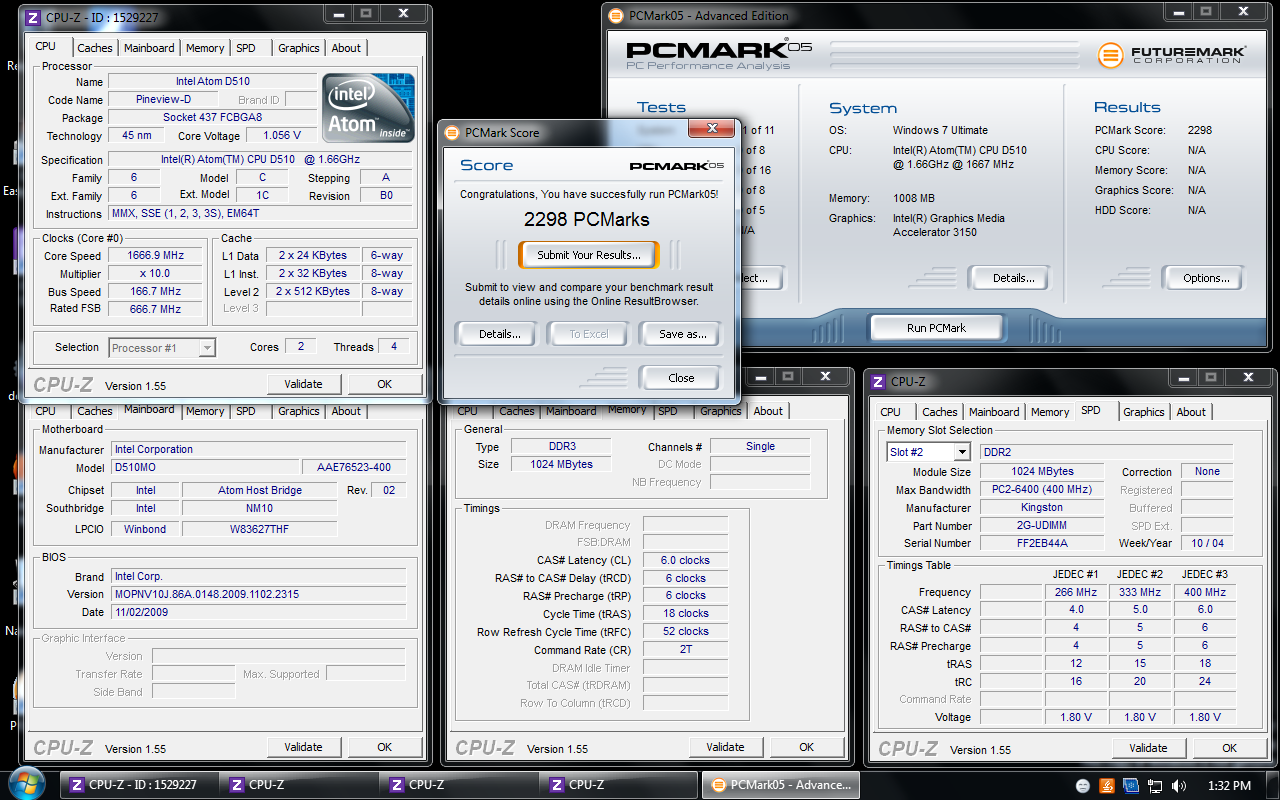The height and width of the screenshot is (800, 1280).
Task: Click JEDEC #3 Frequency value 400 MHz
Action: [x=1204, y=593]
